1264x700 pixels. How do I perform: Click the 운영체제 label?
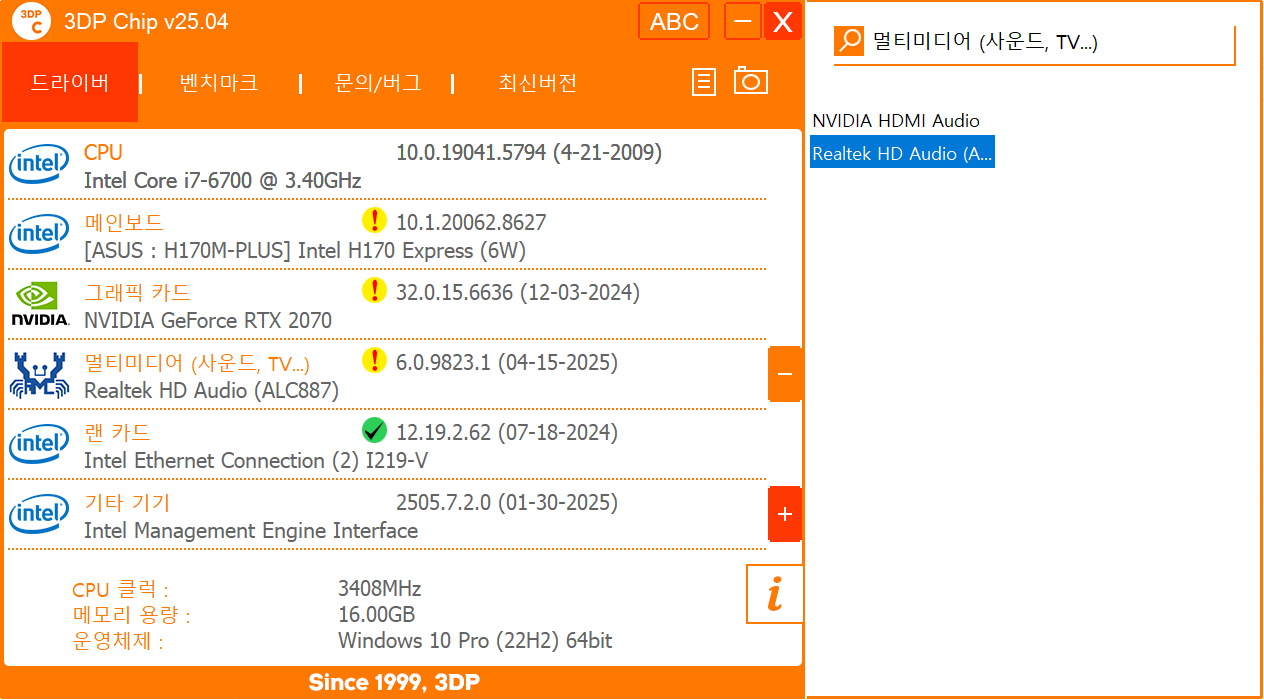pyautogui.click(x=117, y=642)
